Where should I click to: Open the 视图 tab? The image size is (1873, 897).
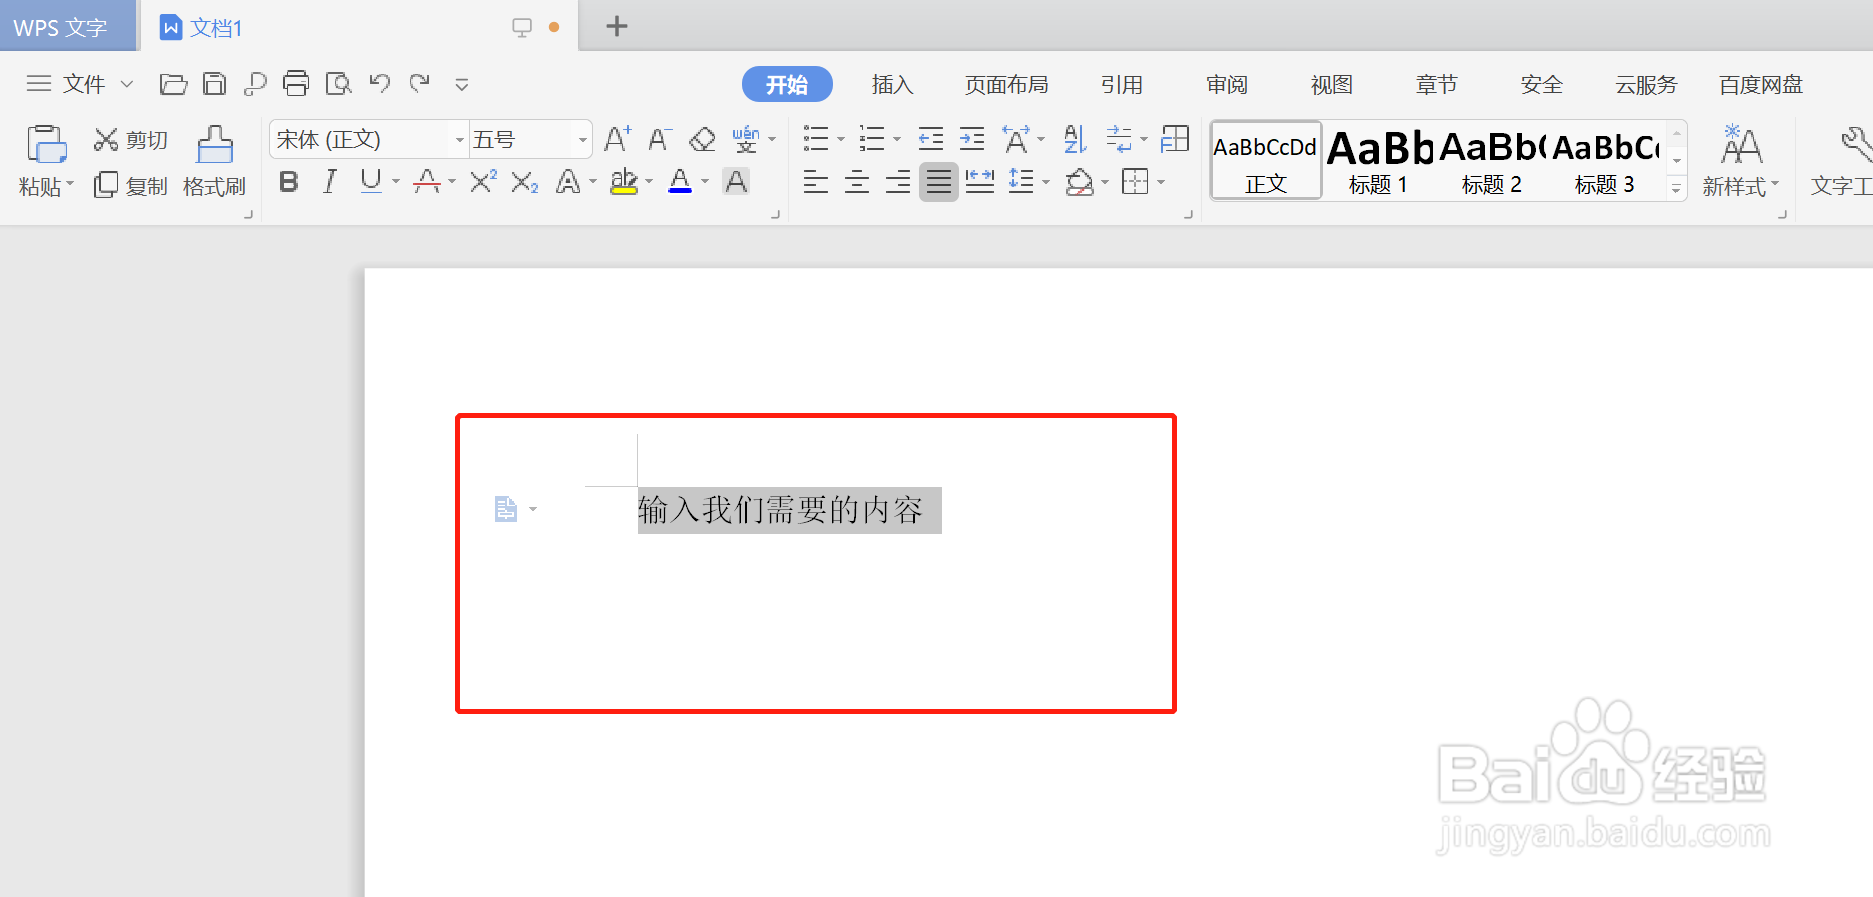point(1332,84)
